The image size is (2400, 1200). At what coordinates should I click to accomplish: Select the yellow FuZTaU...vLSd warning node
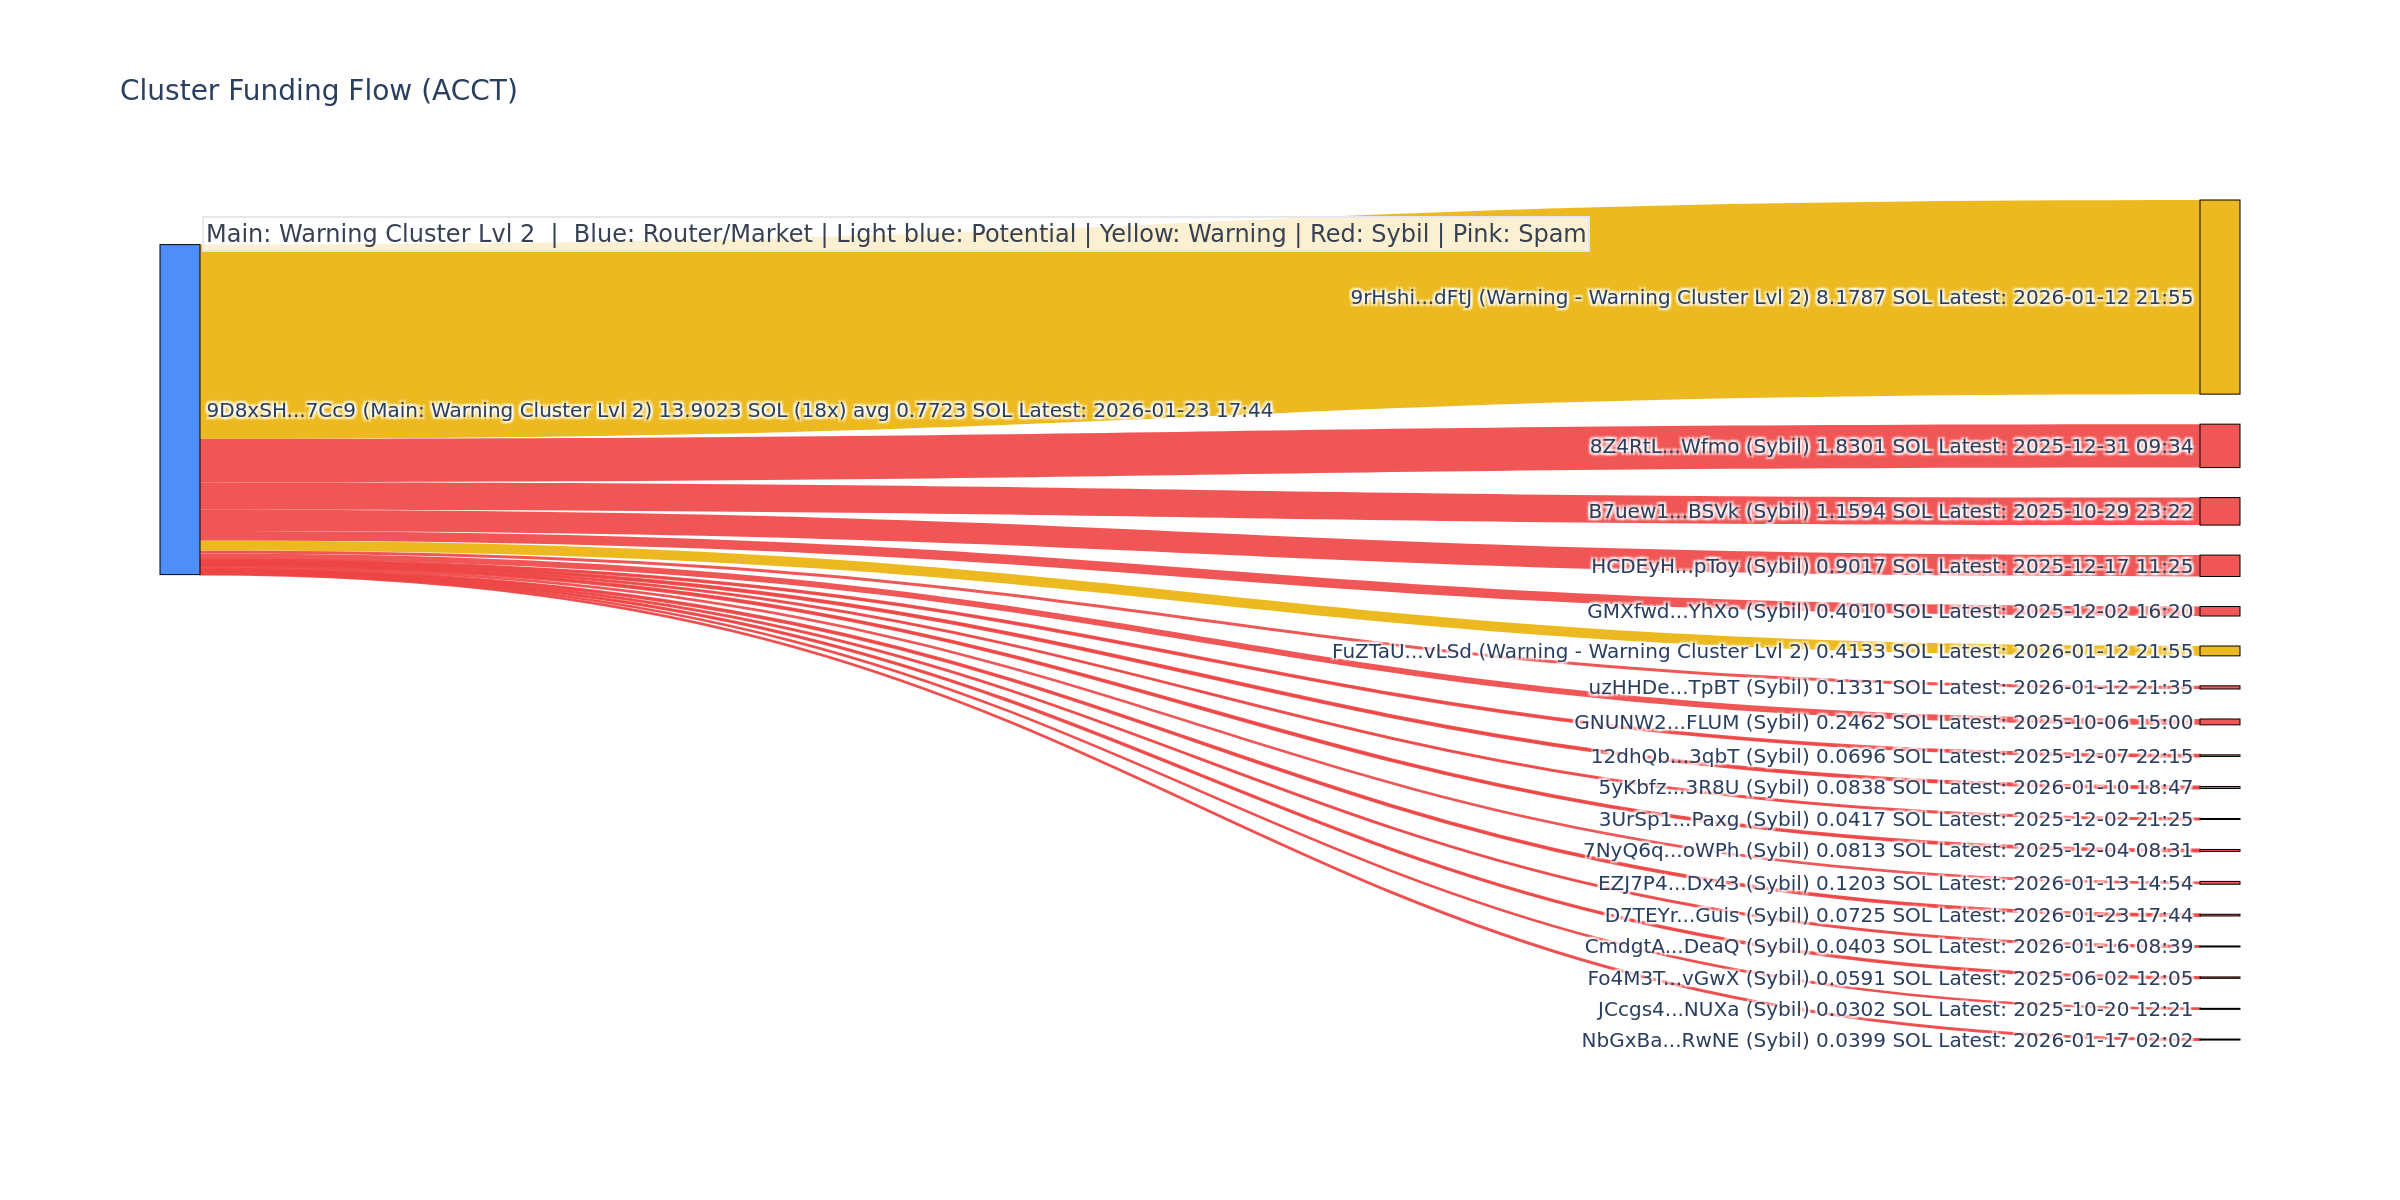[2219, 651]
